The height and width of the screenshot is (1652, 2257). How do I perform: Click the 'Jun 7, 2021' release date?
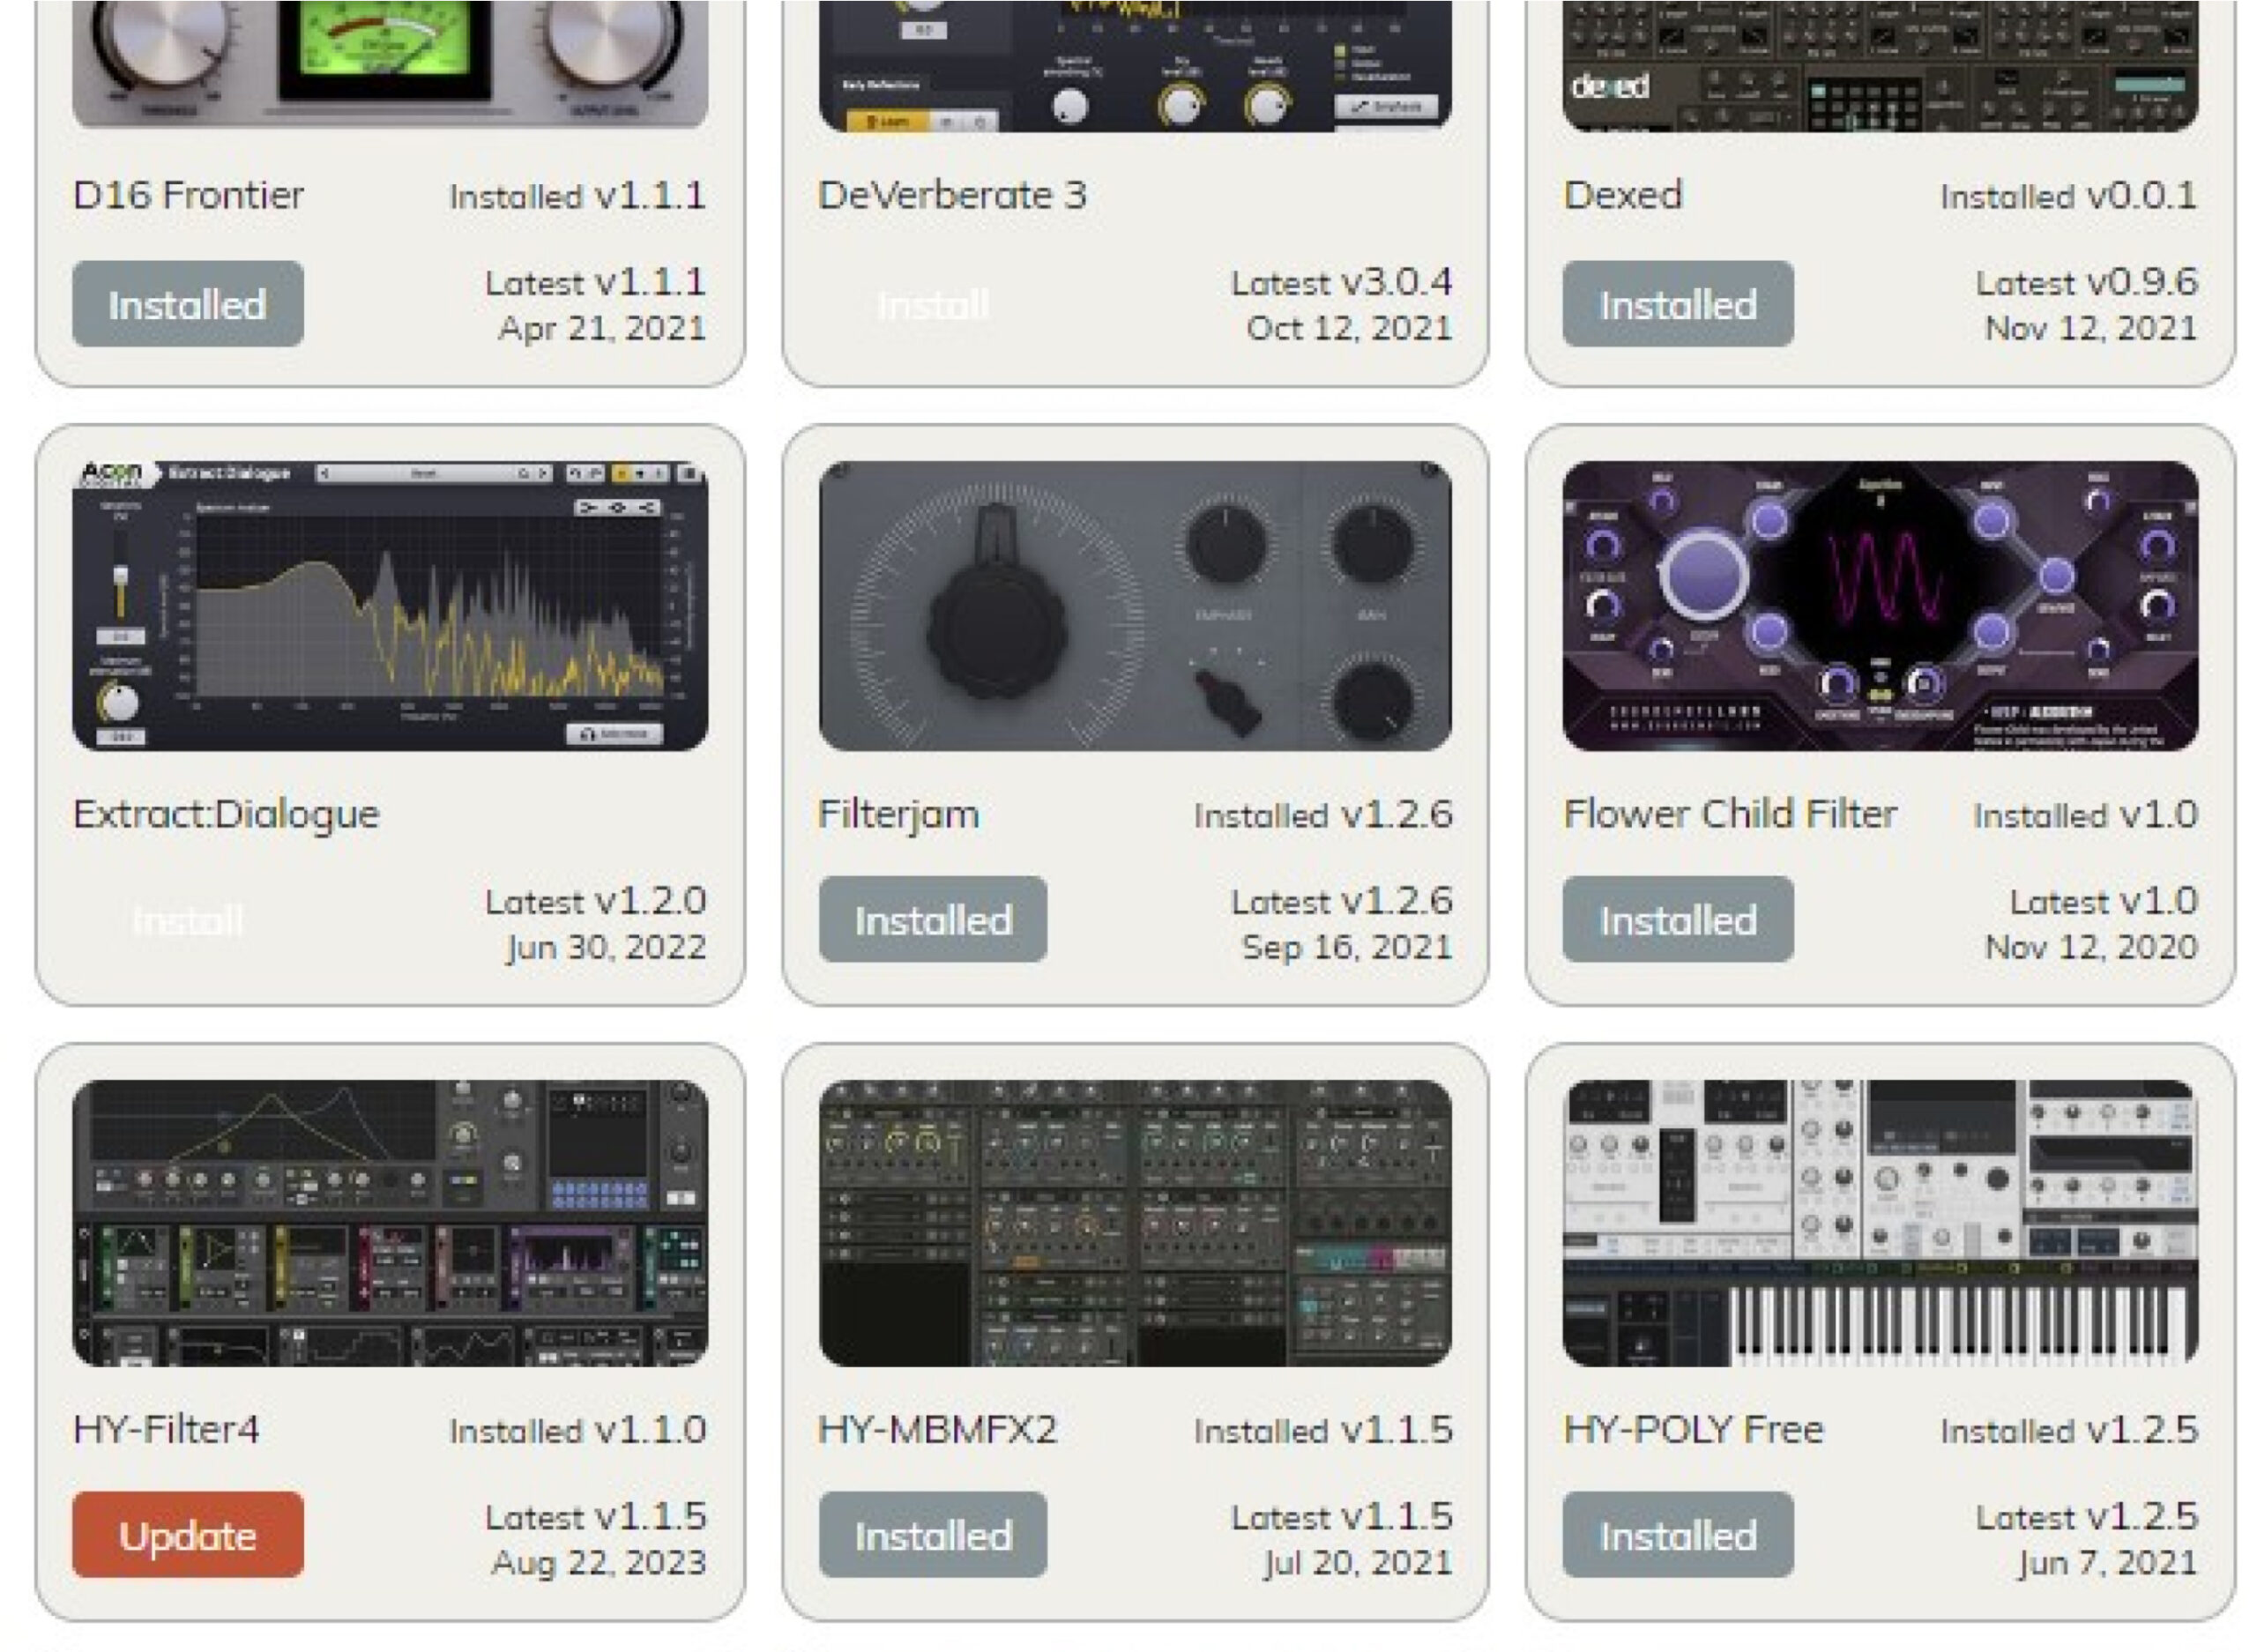coord(2108,1563)
